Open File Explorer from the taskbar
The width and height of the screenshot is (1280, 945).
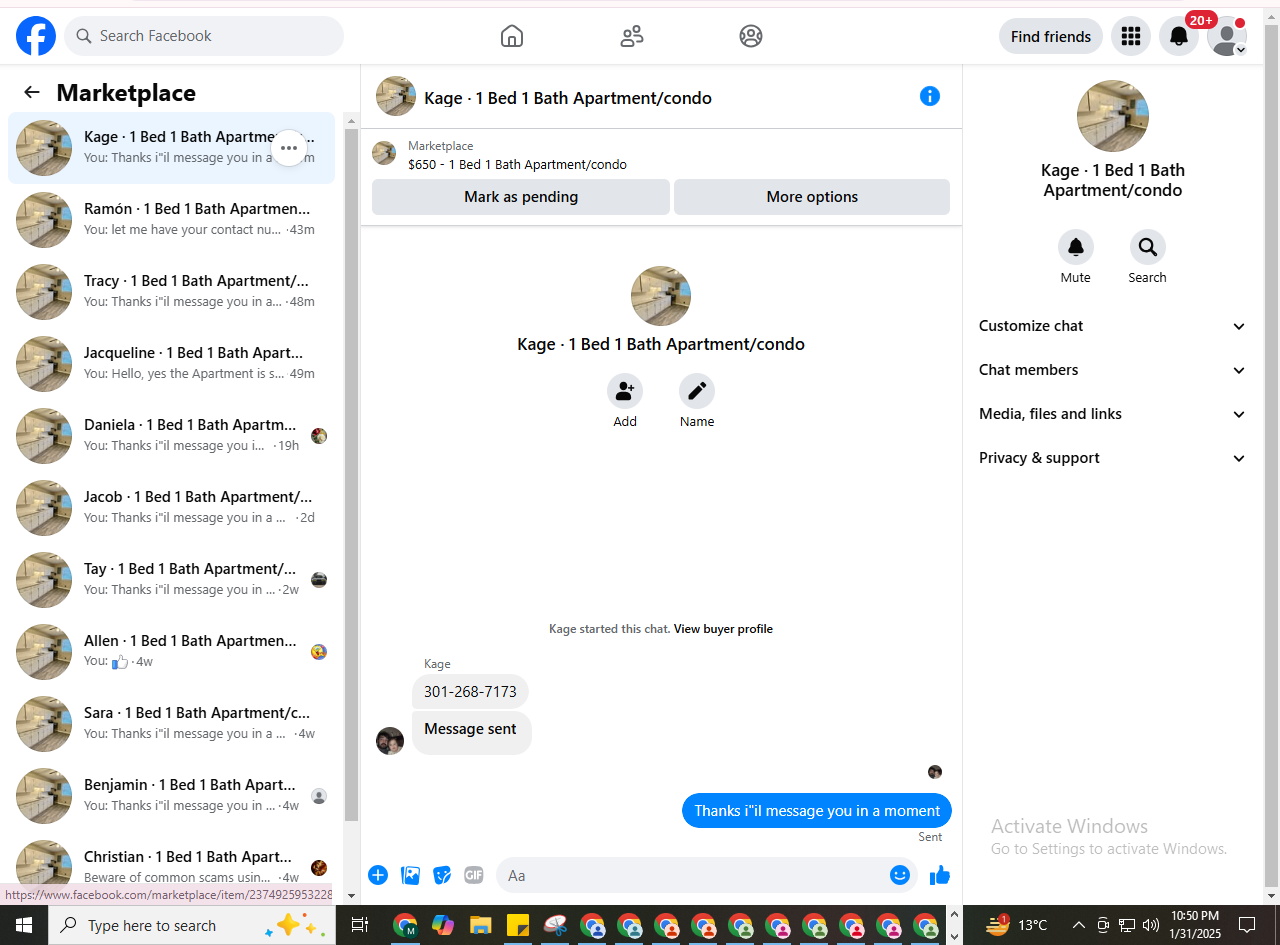(x=480, y=925)
